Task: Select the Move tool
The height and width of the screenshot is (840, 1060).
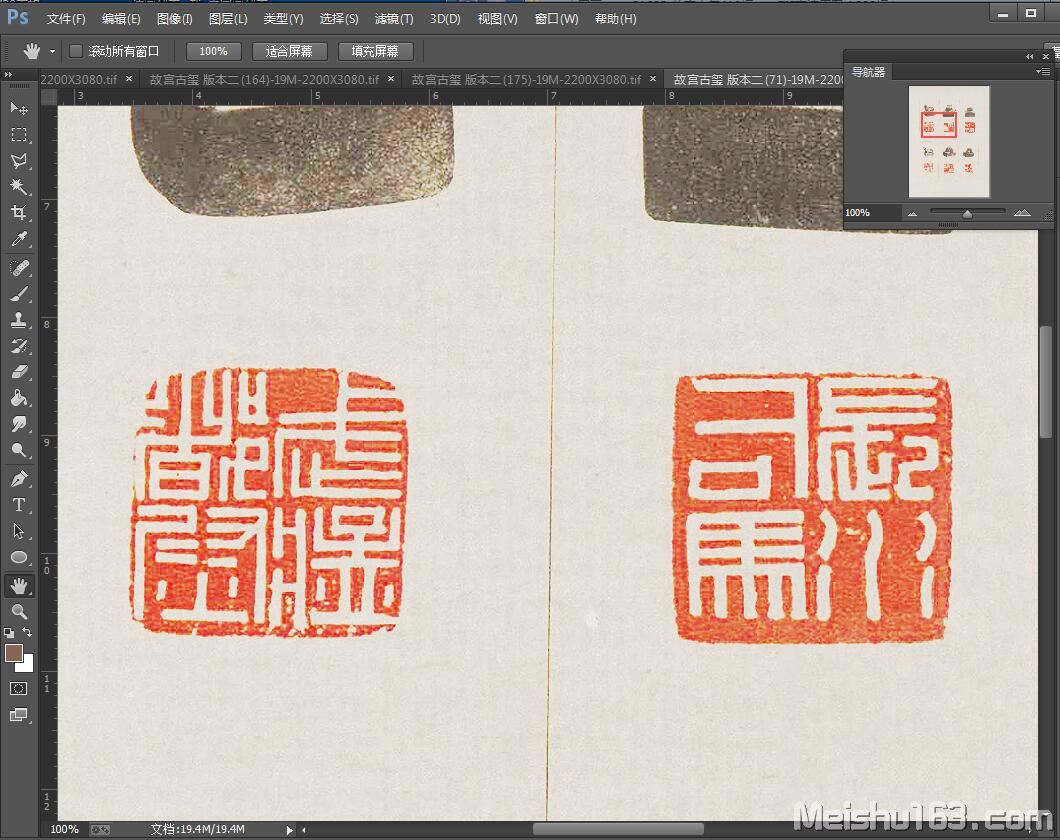Action: tap(19, 108)
